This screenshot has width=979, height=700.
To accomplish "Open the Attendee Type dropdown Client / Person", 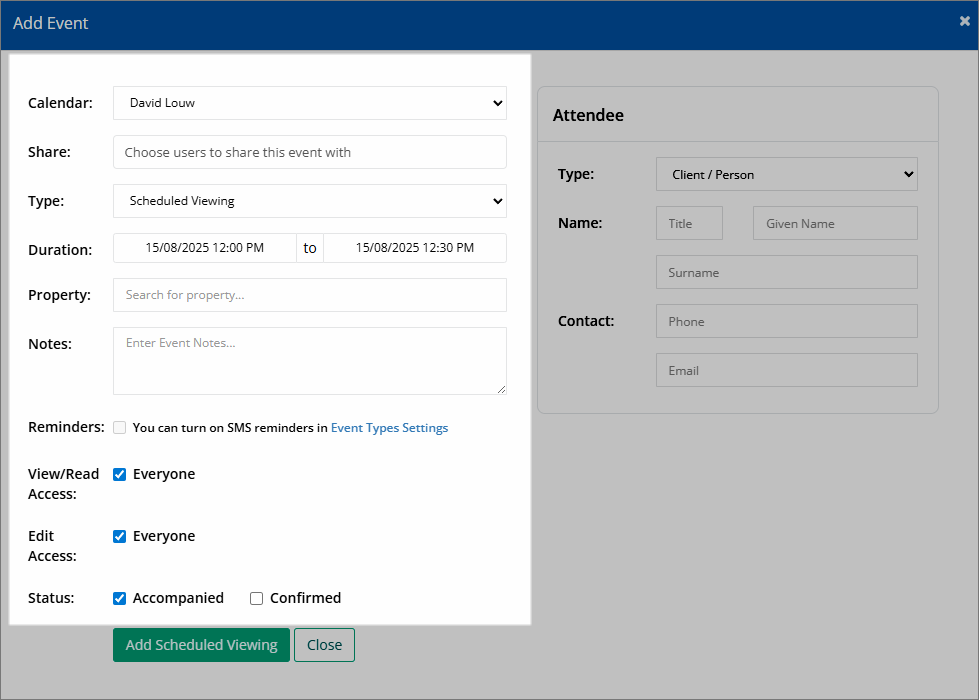I will 787,174.
